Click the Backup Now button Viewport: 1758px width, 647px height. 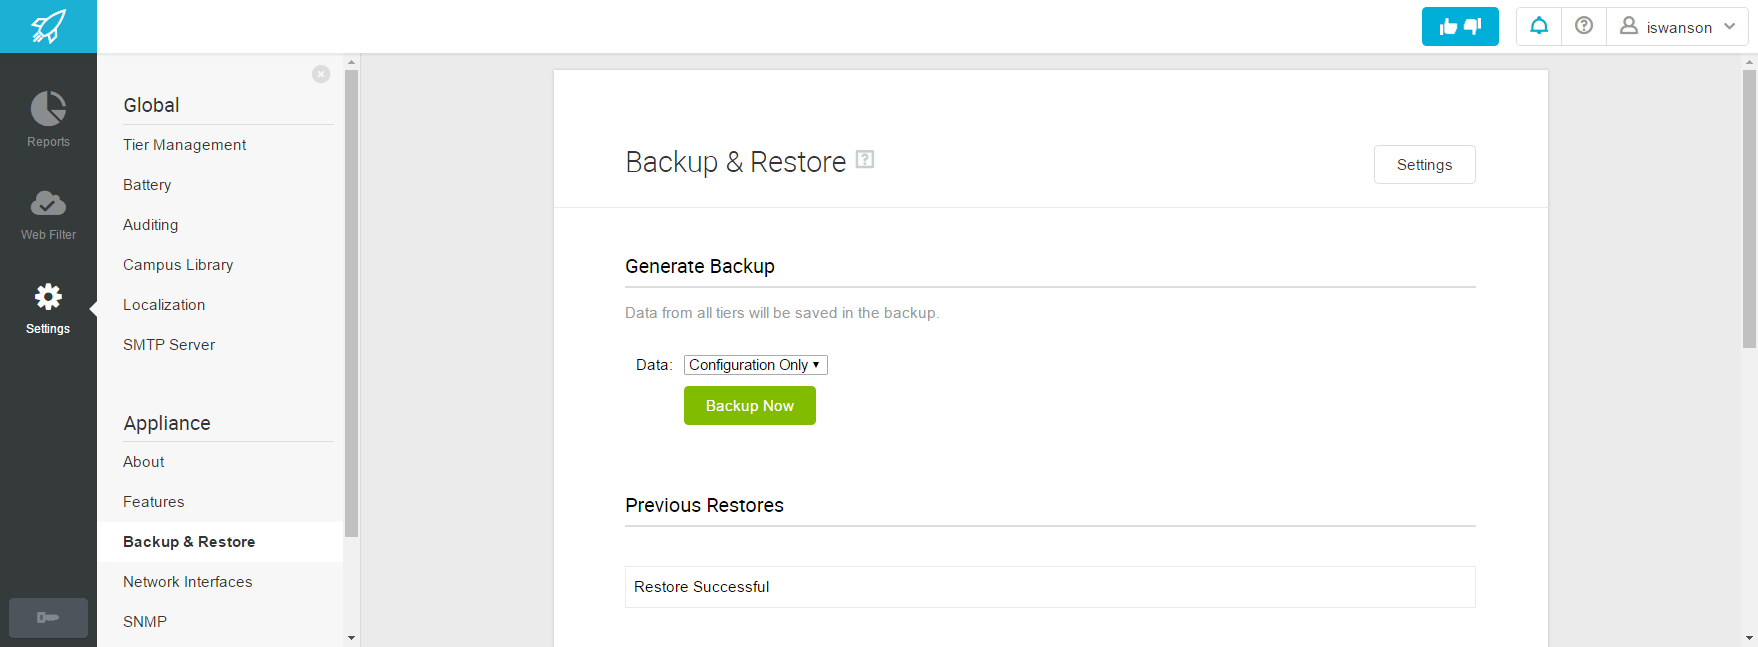click(x=750, y=405)
